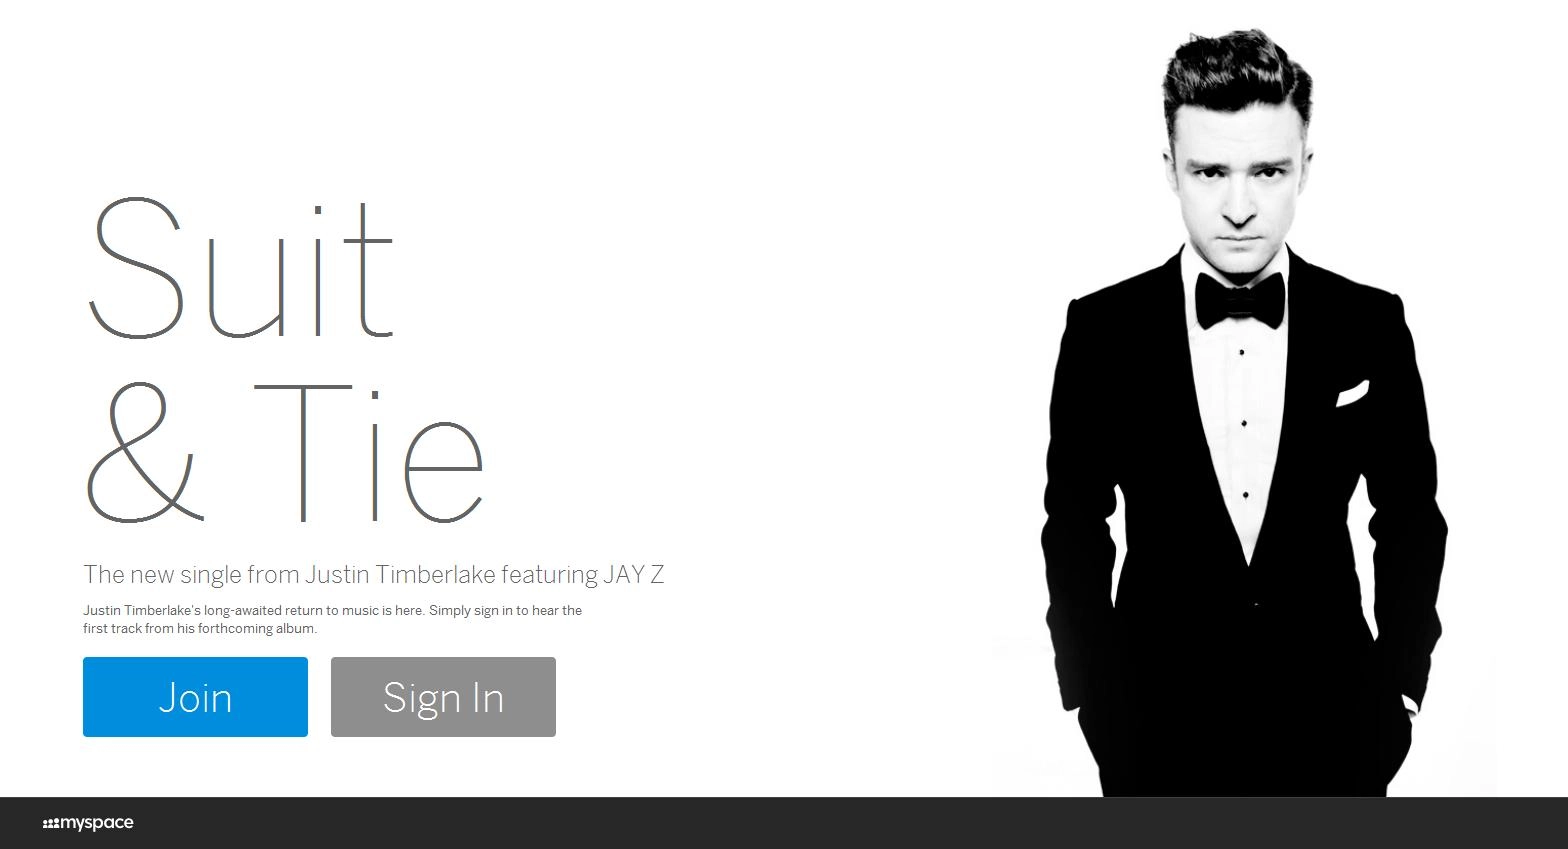
Task: Select the large "Tie" headline word
Action: pos(369,453)
